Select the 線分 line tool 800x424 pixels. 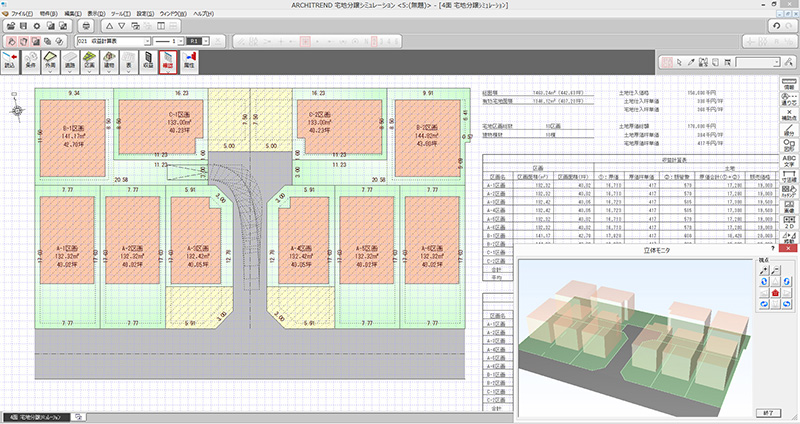point(789,130)
